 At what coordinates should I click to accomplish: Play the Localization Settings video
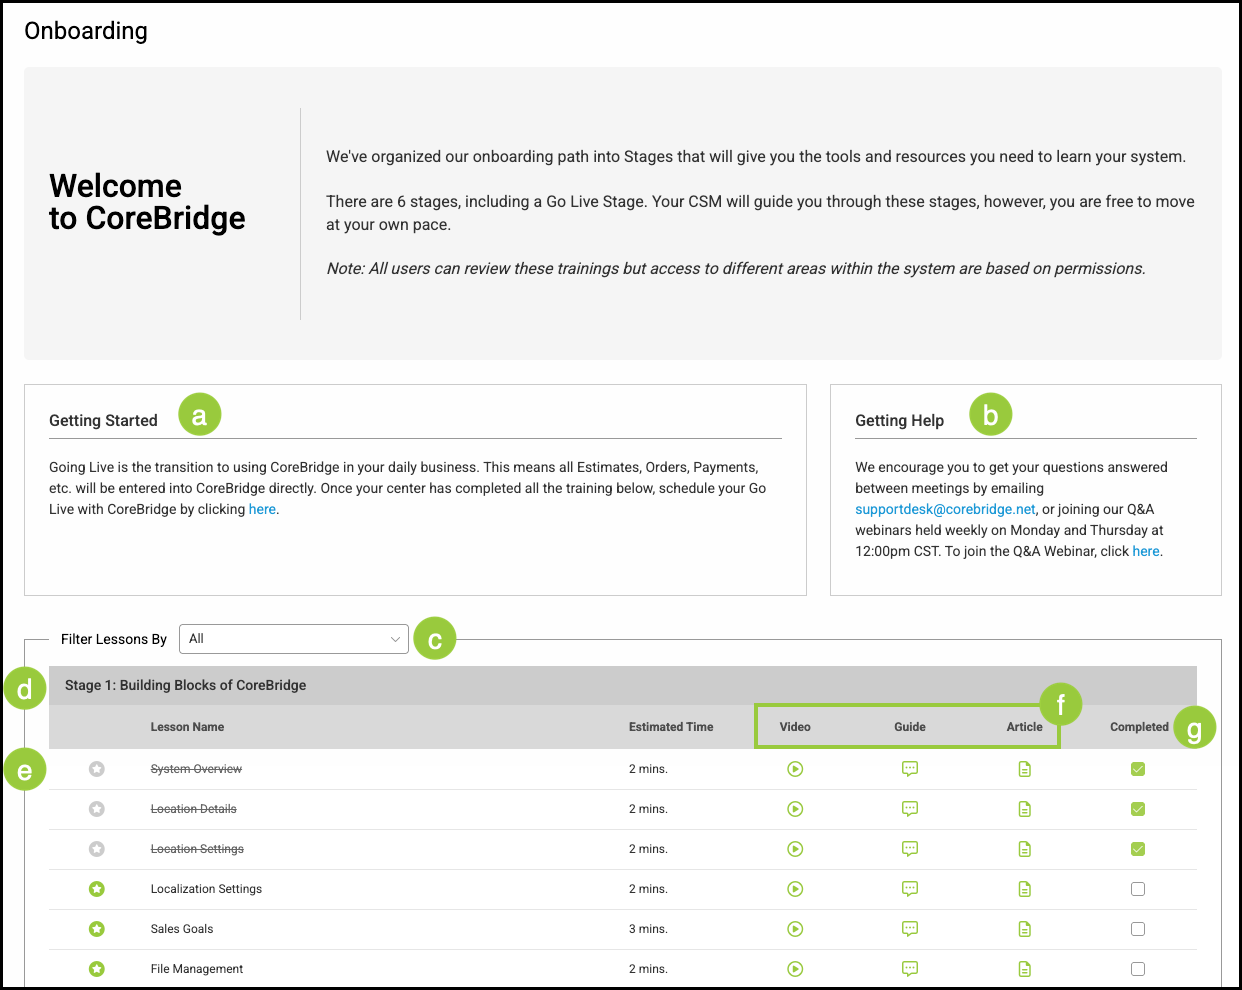tap(795, 889)
